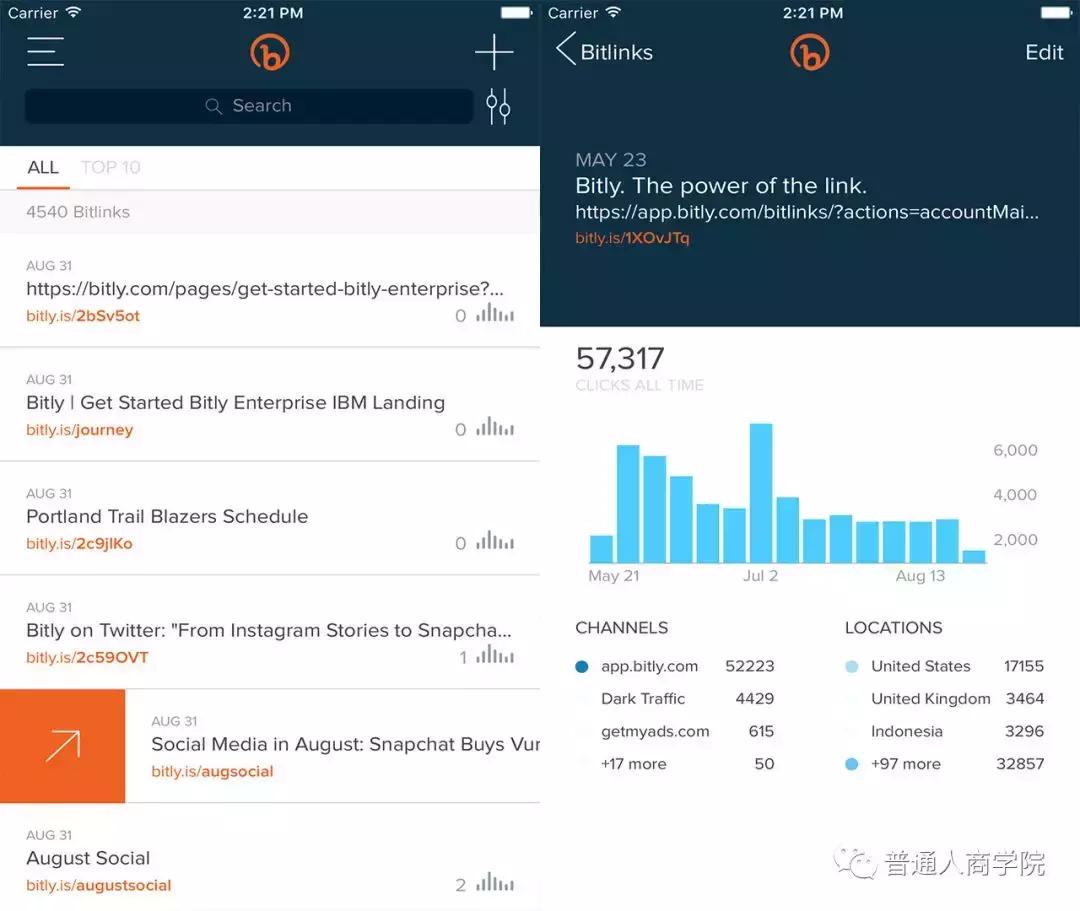Viewport: 1080px width, 911px height.
Task: Tap the last short bar after Aug 13
Action: coord(973,556)
